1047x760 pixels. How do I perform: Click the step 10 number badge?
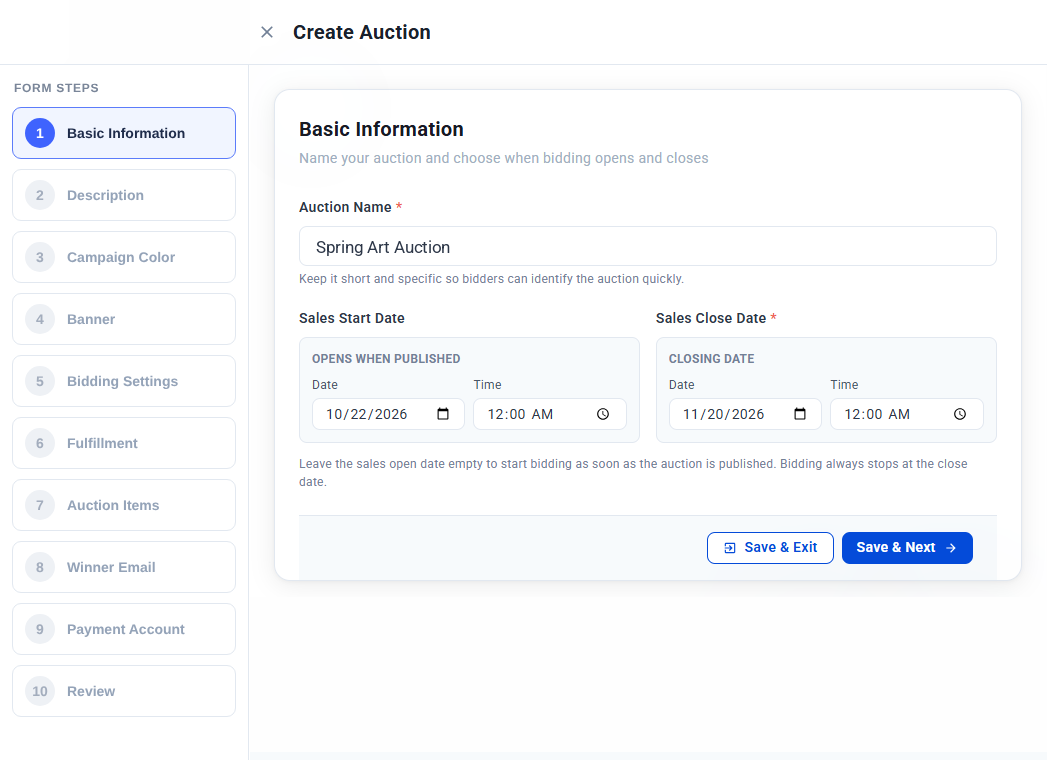click(x=40, y=691)
